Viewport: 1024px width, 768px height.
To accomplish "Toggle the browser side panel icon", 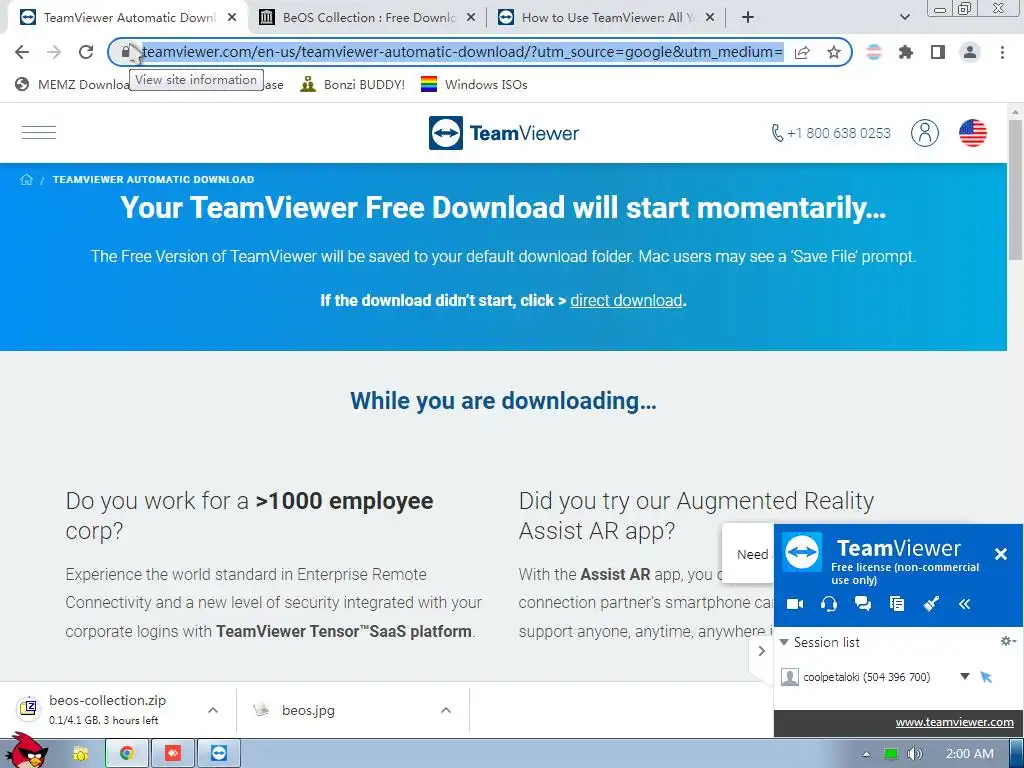I will point(938,52).
